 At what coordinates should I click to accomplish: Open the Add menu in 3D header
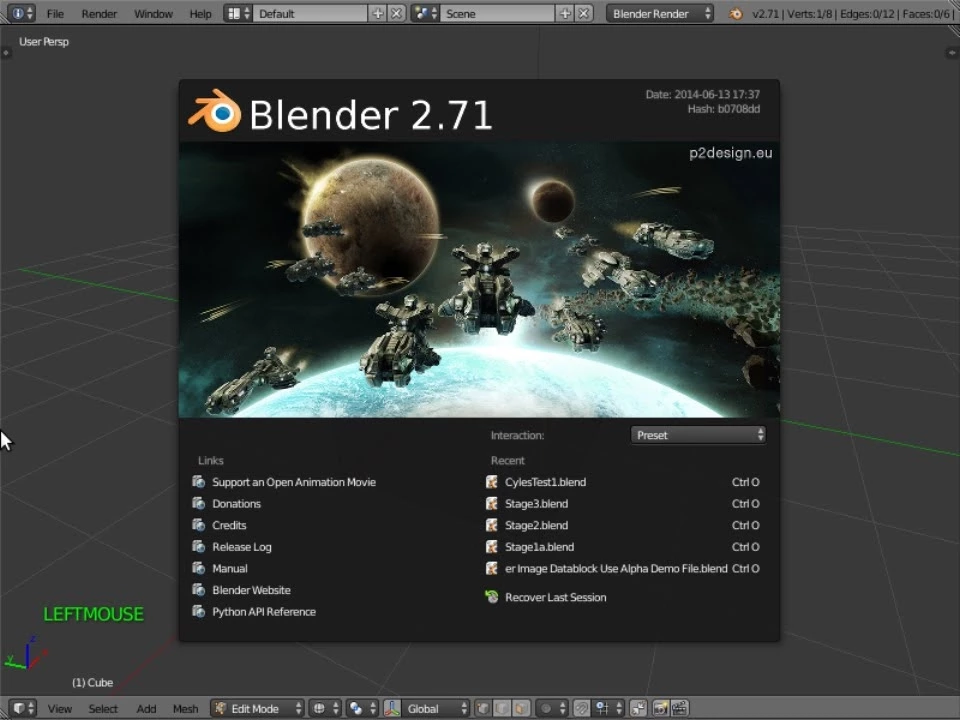[x=146, y=708]
